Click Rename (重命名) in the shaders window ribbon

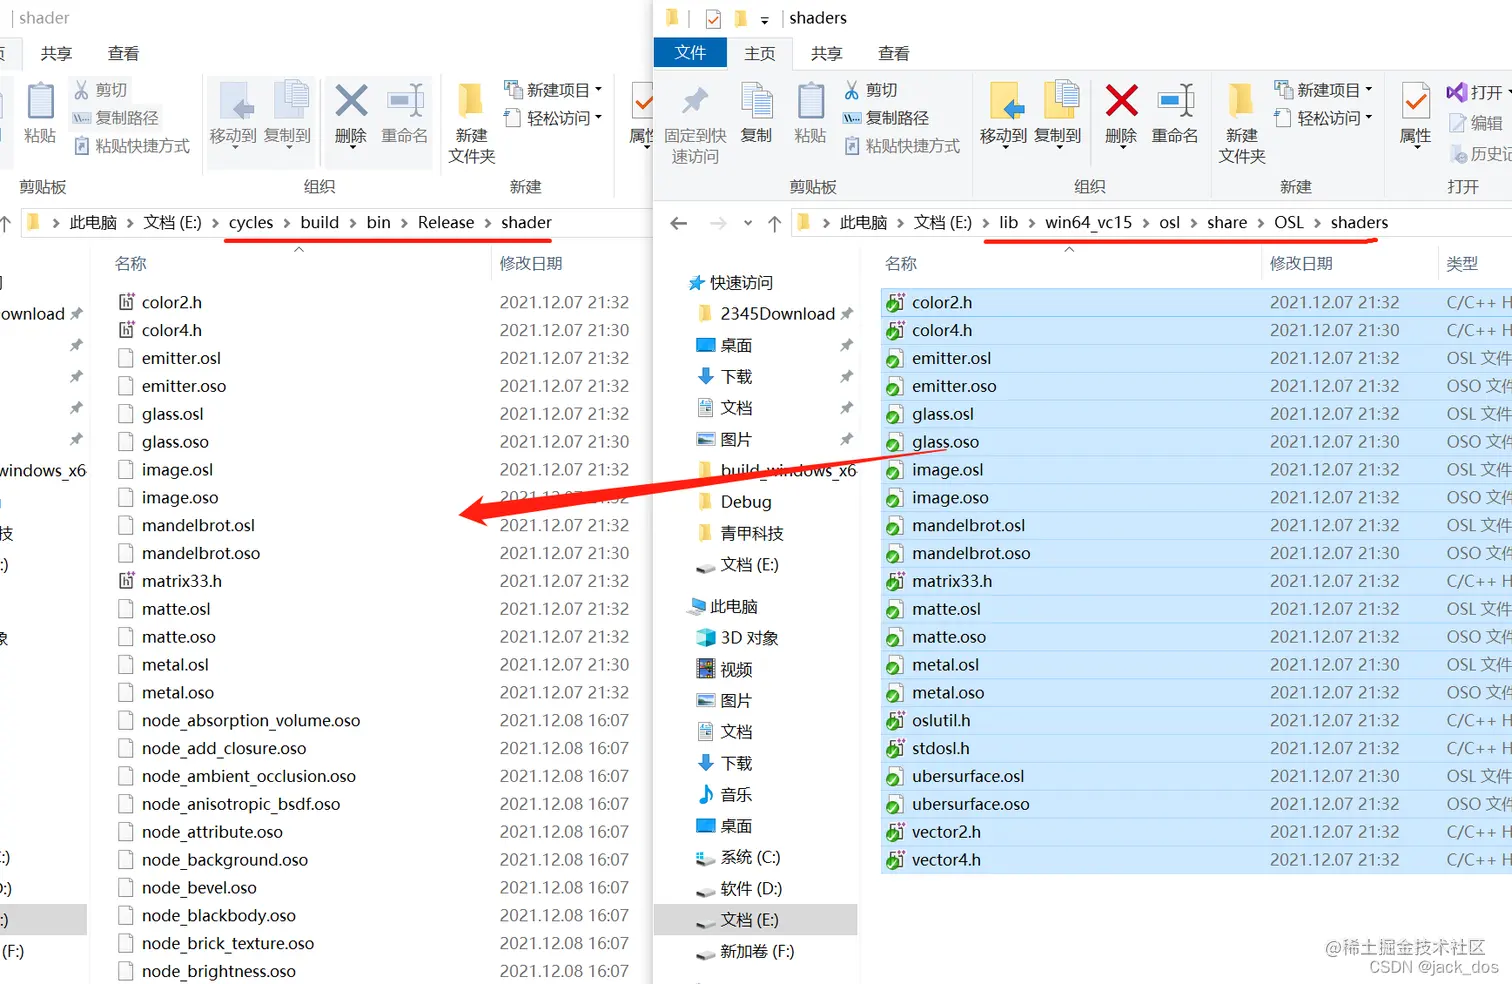point(1175,114)
